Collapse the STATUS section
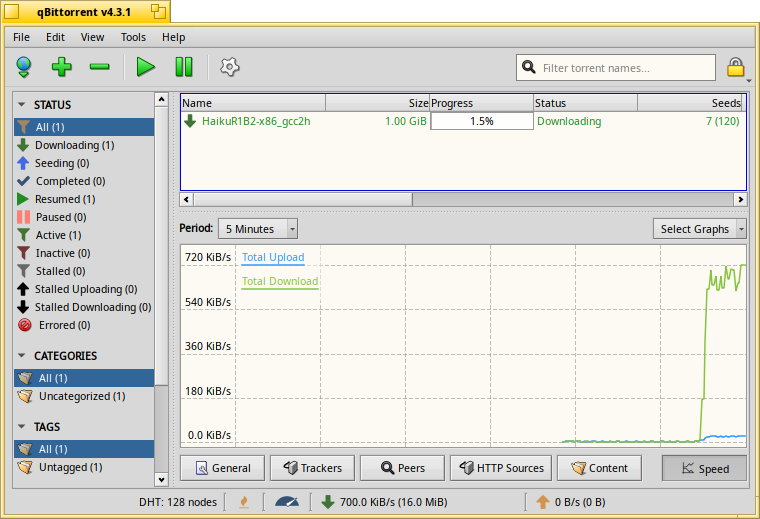760x519 pixels. pos(21,104)
